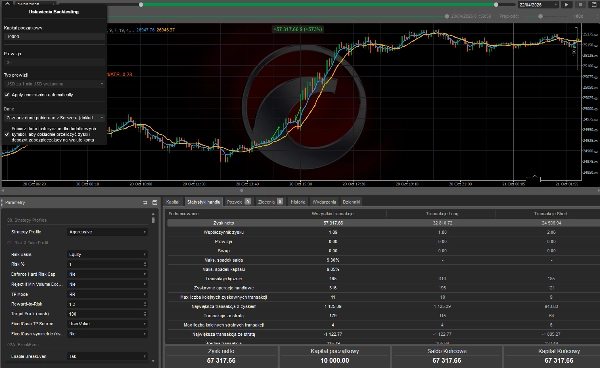Click the Saldo Końcowe summary box
The height and width of the screenshot is (368, 600).
point(447,356)
